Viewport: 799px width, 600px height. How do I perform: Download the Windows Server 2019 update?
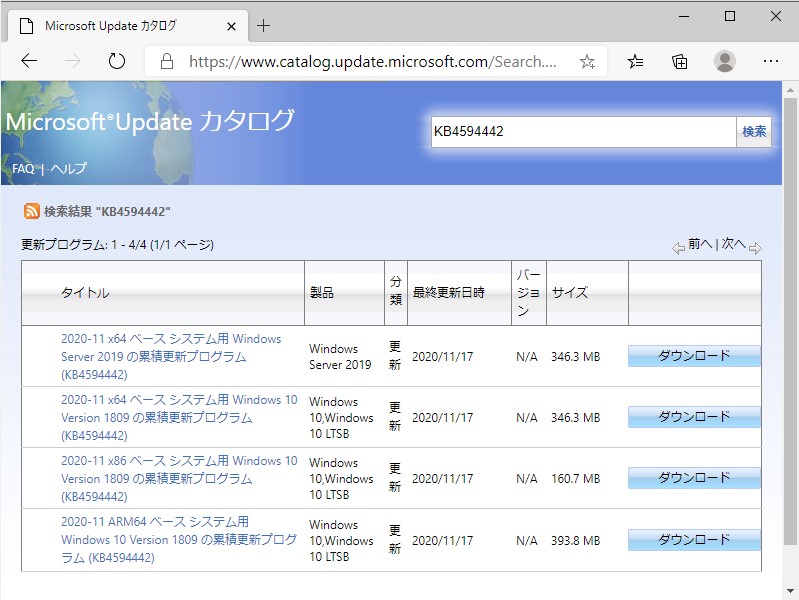[x=694, y=356]
